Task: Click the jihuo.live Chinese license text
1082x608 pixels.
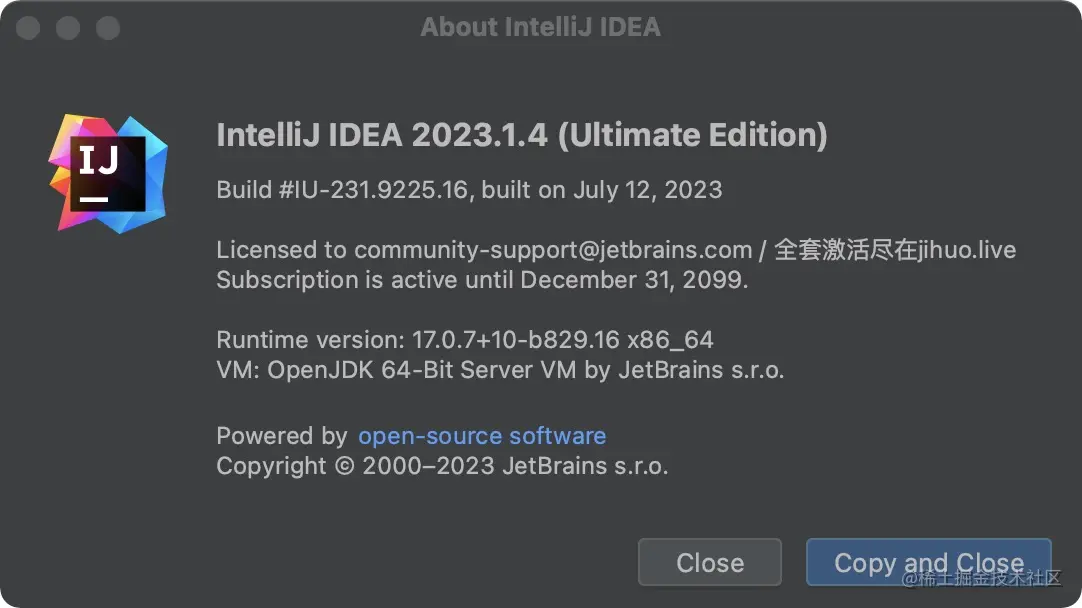Action: (x=895, y=250)
